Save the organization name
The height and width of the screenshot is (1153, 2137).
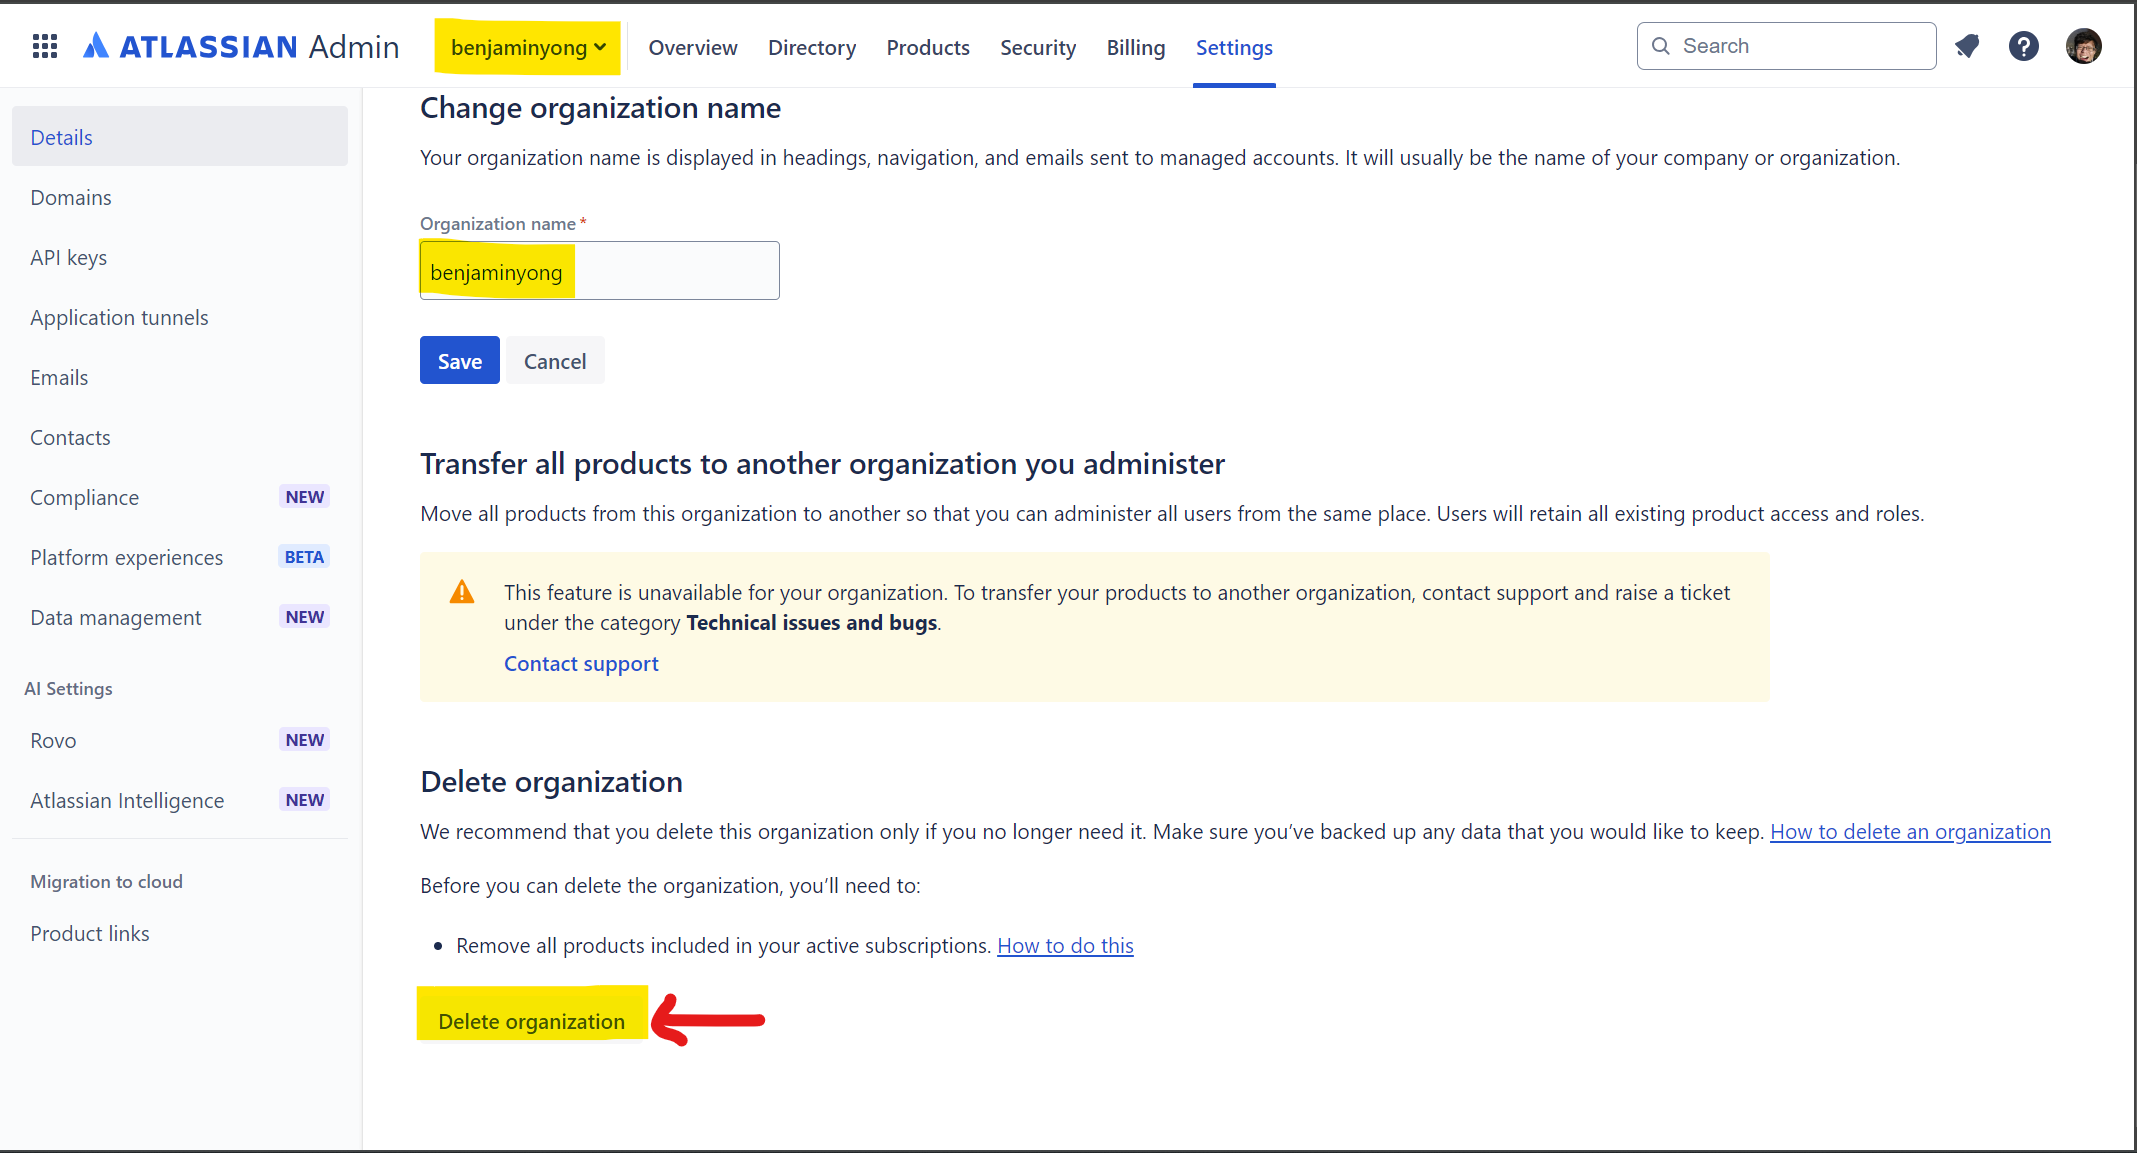[460, 360]
